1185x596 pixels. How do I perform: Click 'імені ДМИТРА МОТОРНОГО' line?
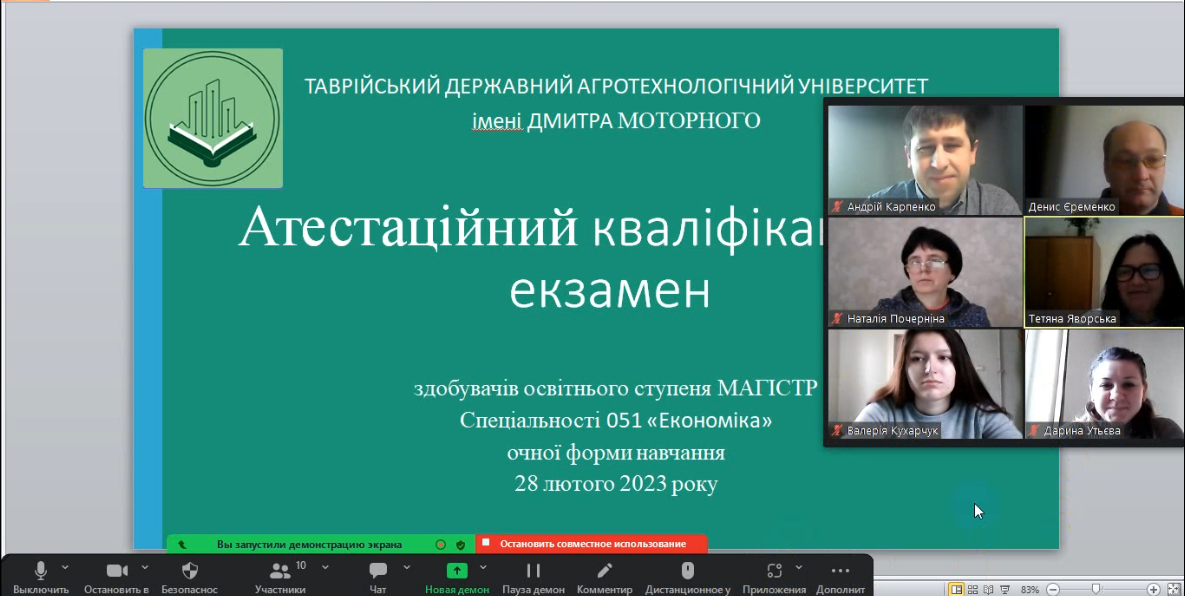[x=616, y=120]
